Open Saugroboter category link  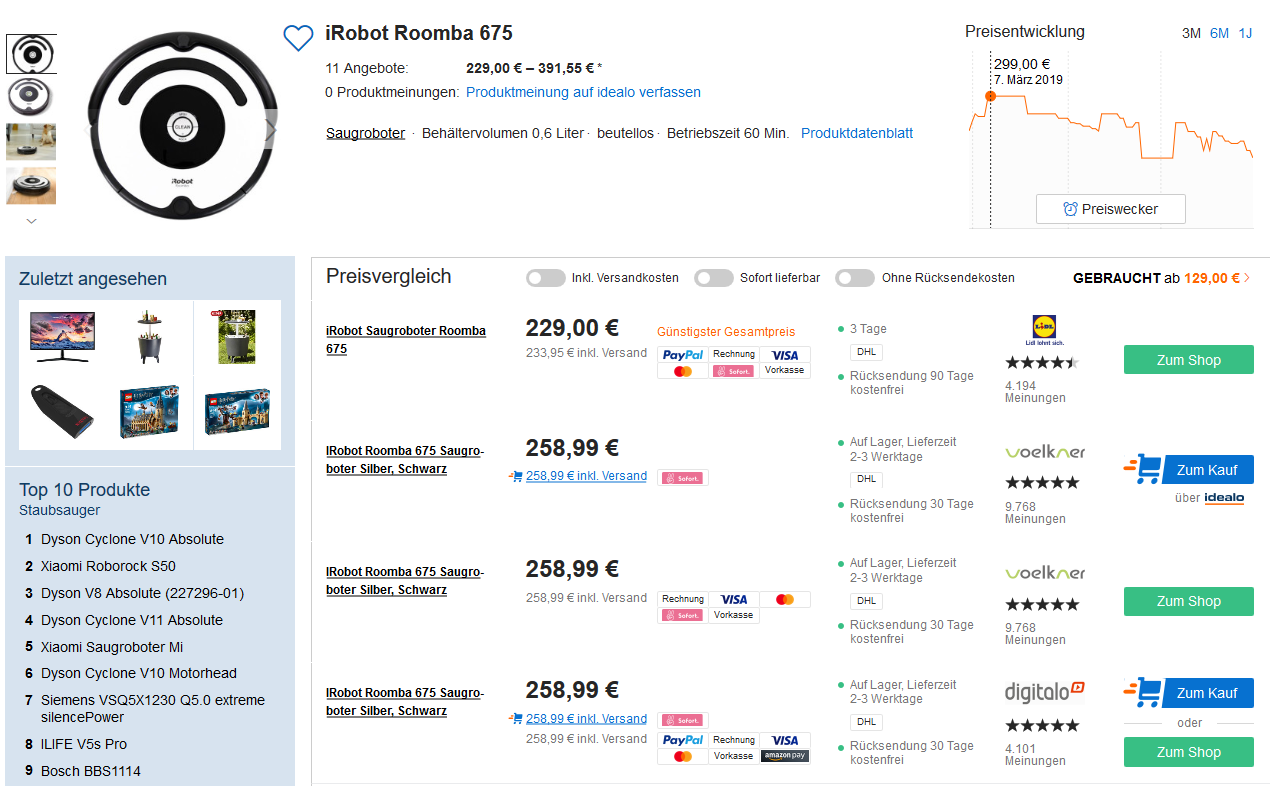tap(365, 133)
